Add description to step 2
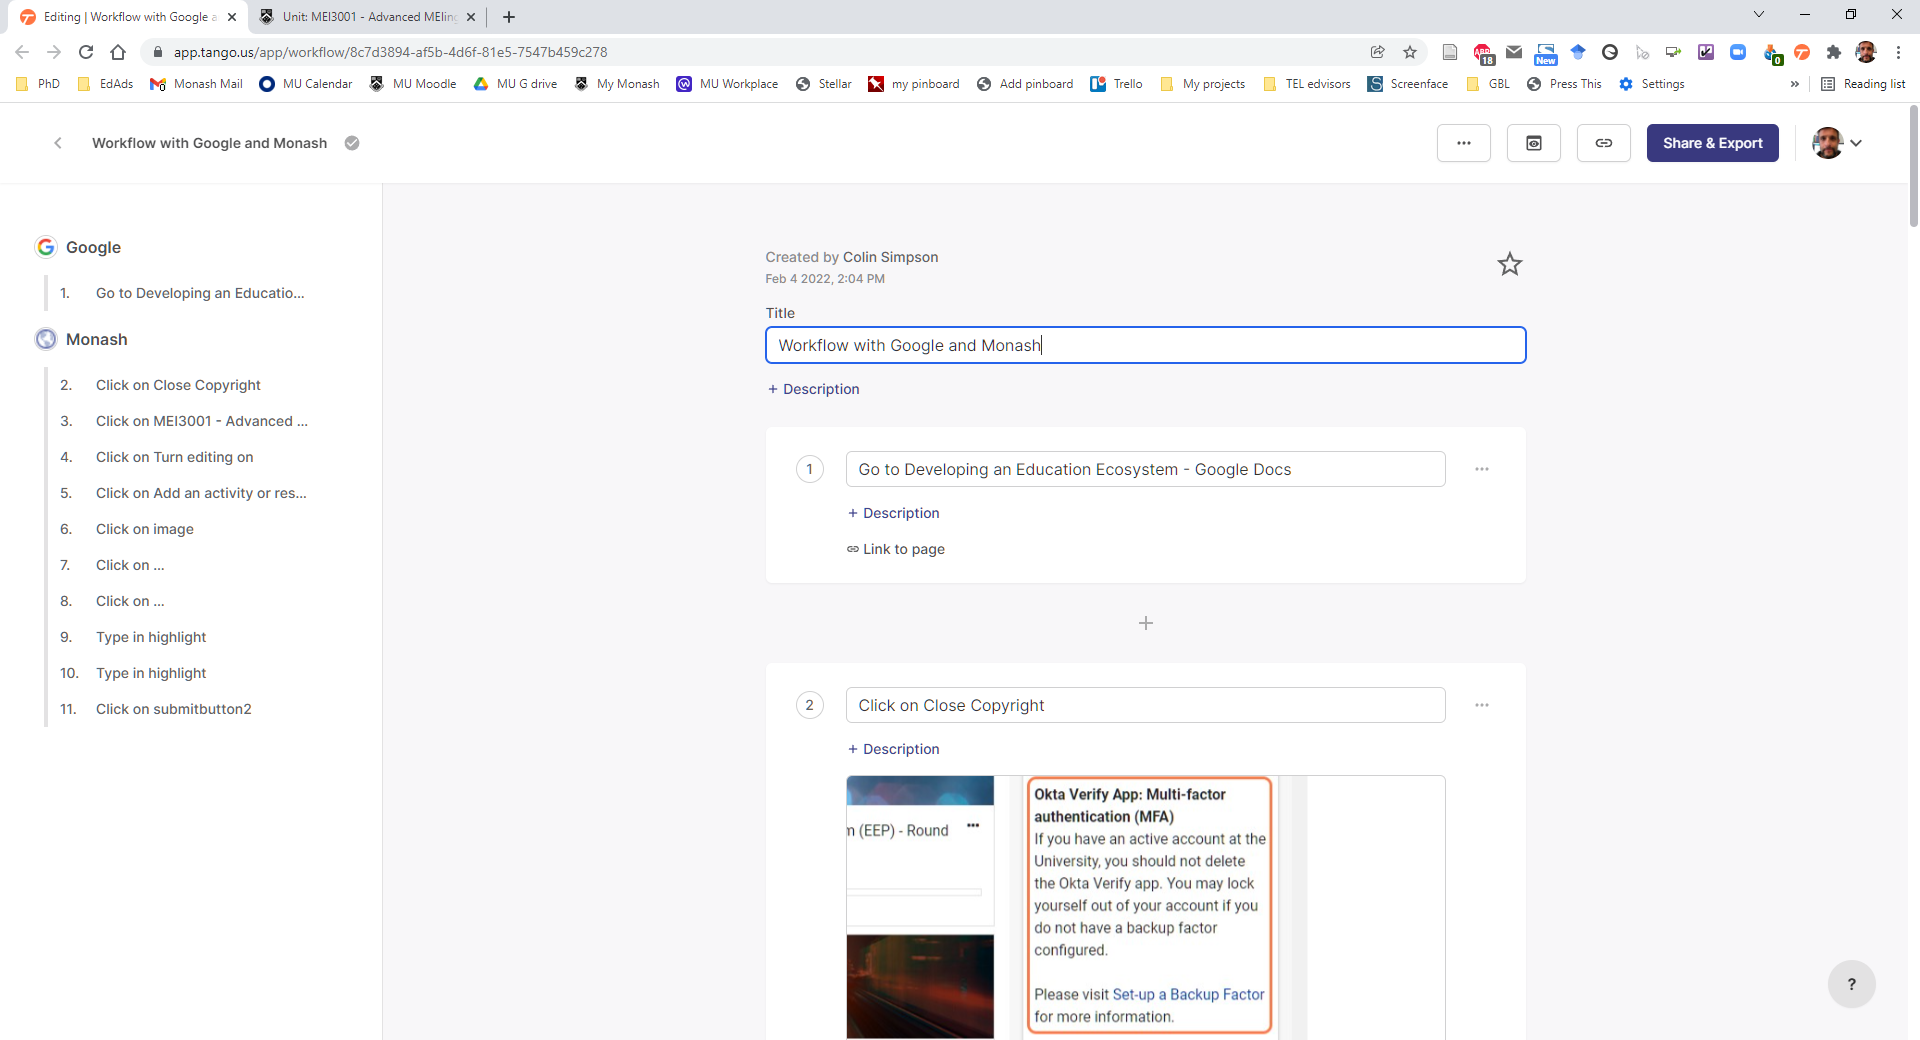This screenshot has width=1920, height=1040. pyautogui.click(x=893, y=749)
